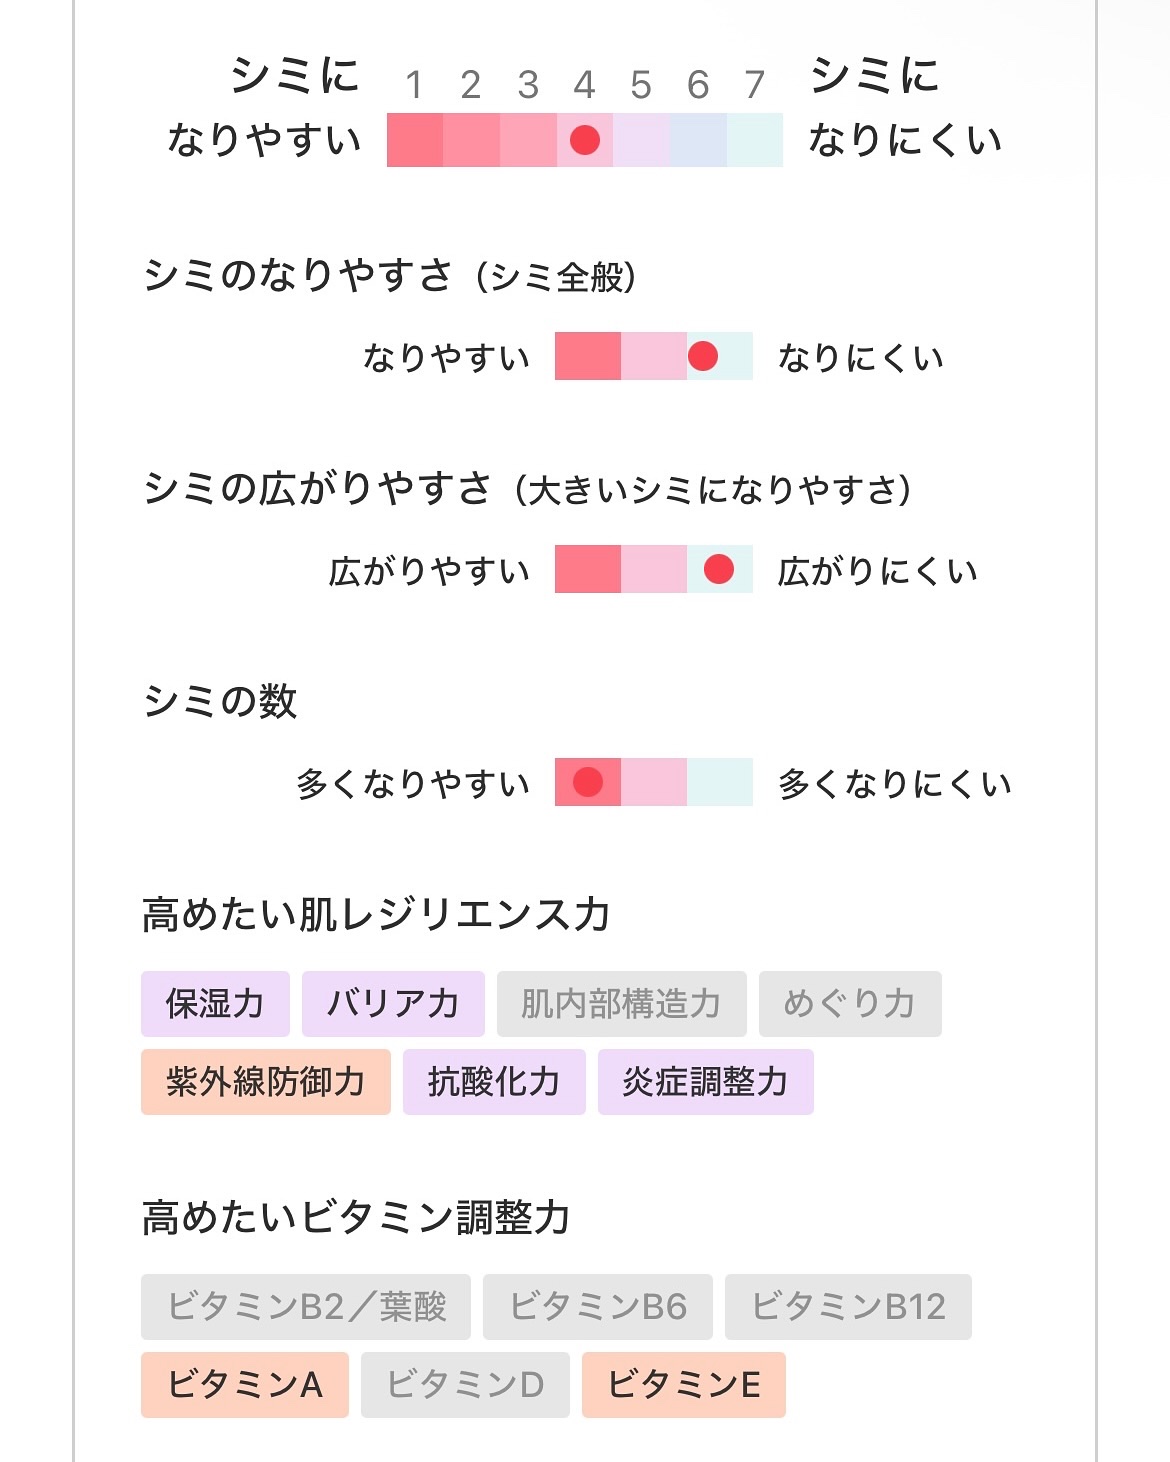Click the greyed 肌内部構造力 tag

coord(621,1003)
